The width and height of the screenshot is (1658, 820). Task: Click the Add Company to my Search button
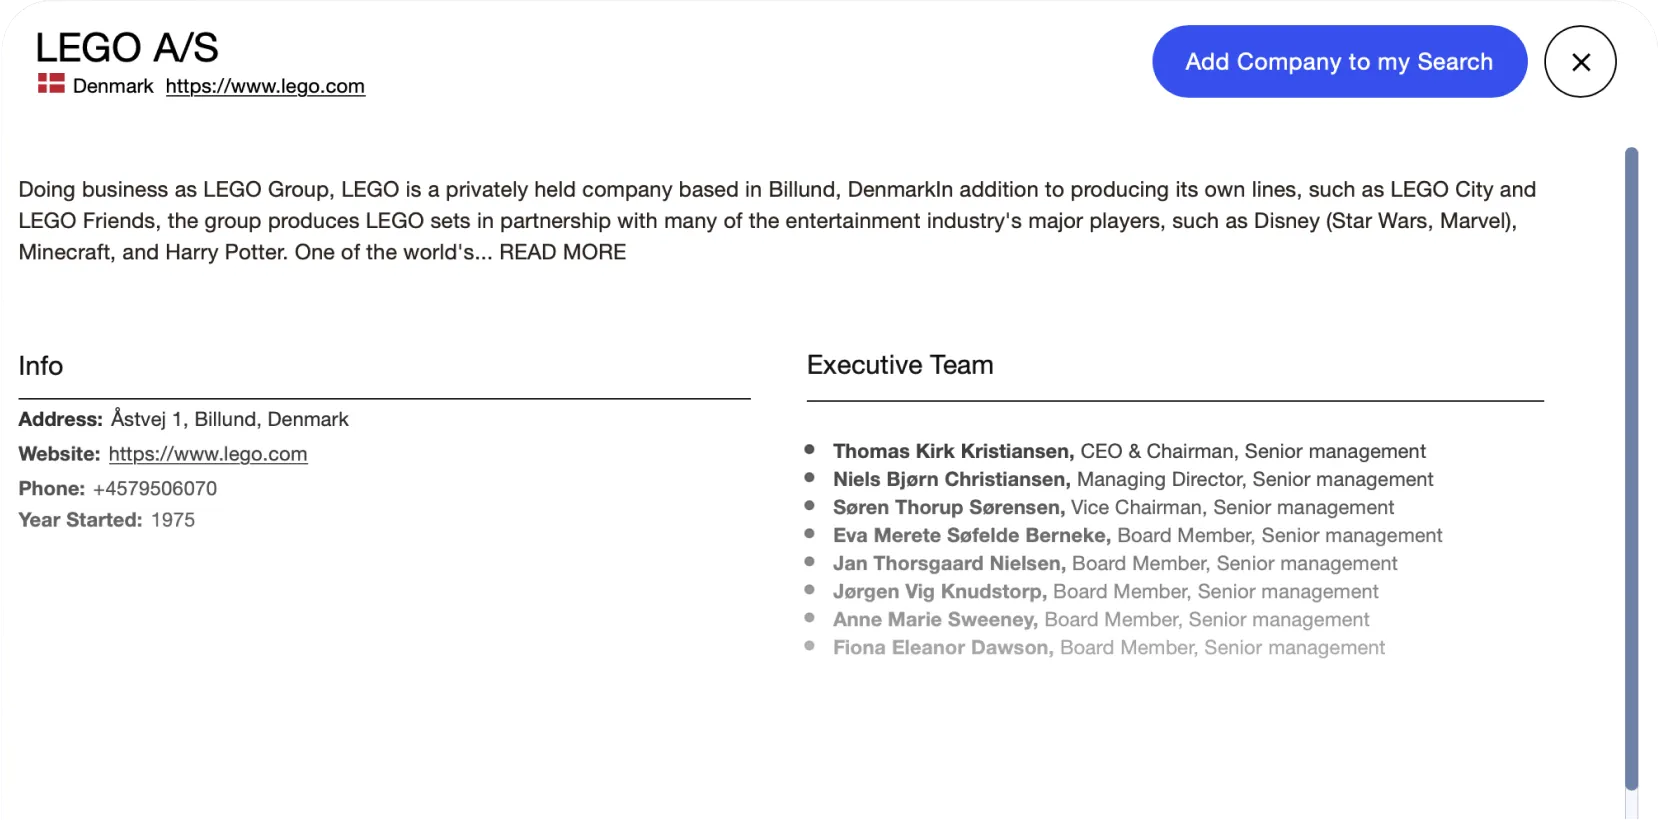1339,61
